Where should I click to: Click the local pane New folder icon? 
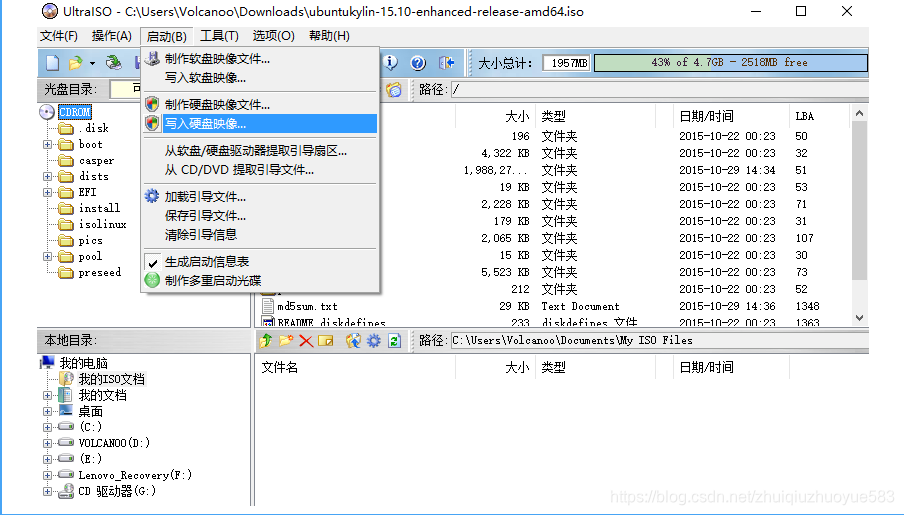(286, 341)
